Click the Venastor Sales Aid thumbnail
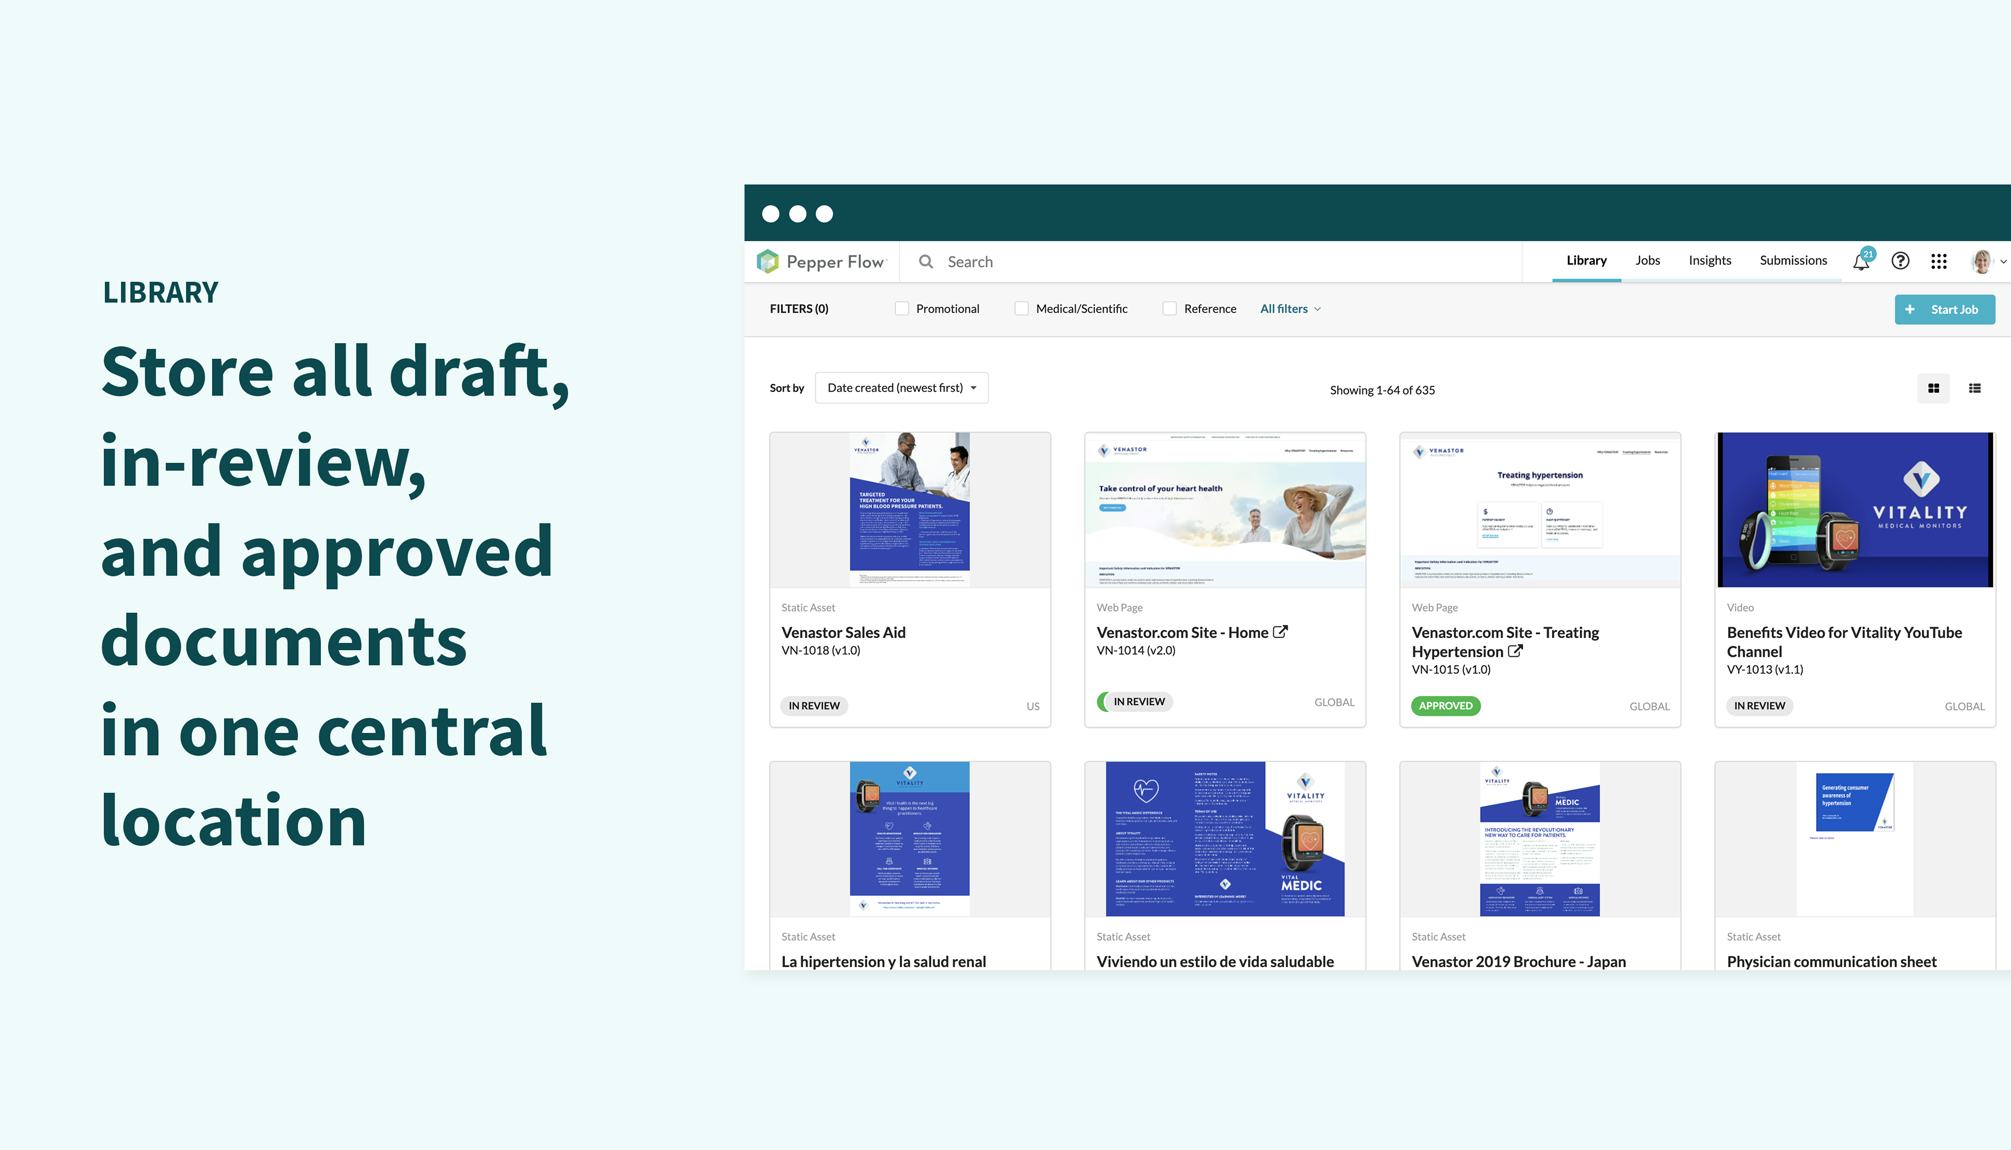 [x=910, y=509]
